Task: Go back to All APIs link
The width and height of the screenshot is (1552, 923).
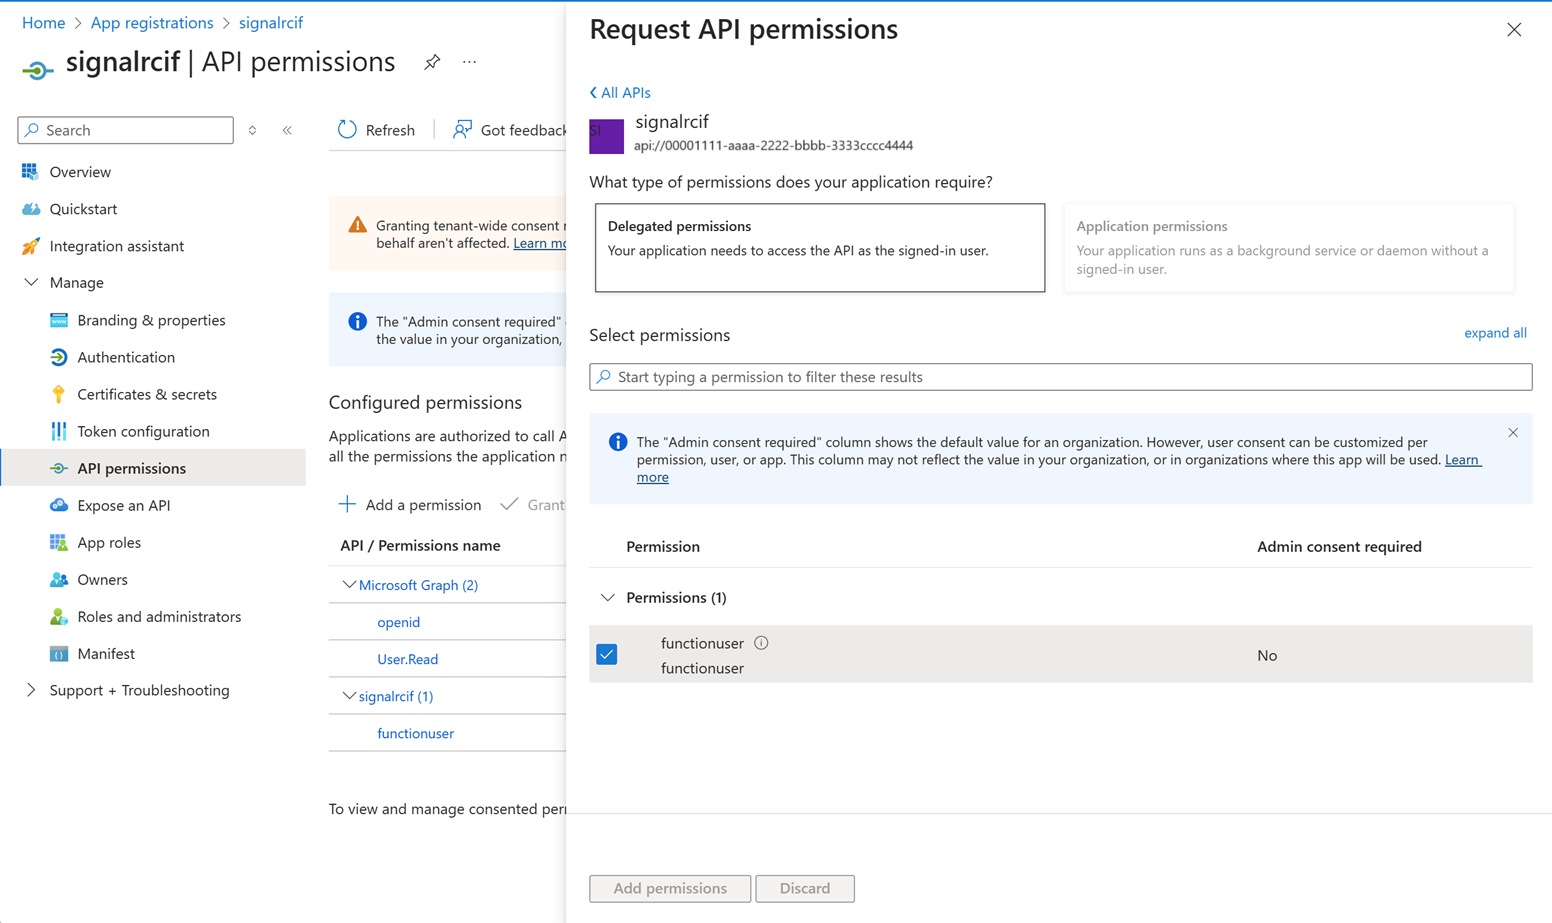Action: click(x=620, y=92)
